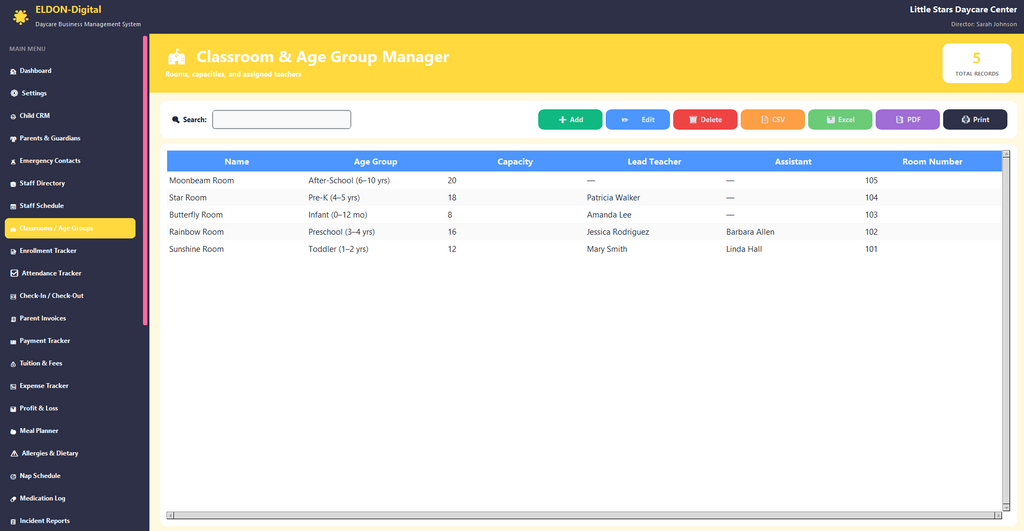Click the Assistant column header

click(793, 161)
